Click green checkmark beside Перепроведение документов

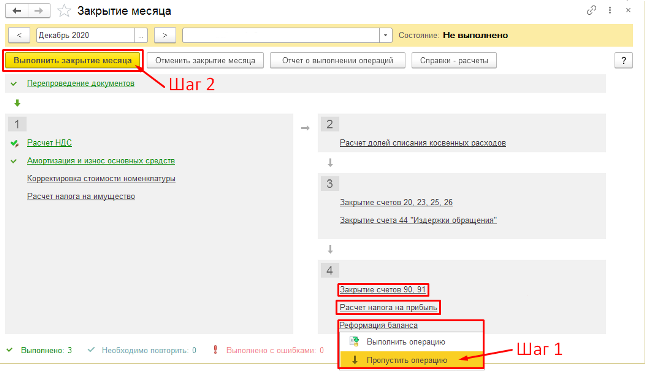(14, 83)
